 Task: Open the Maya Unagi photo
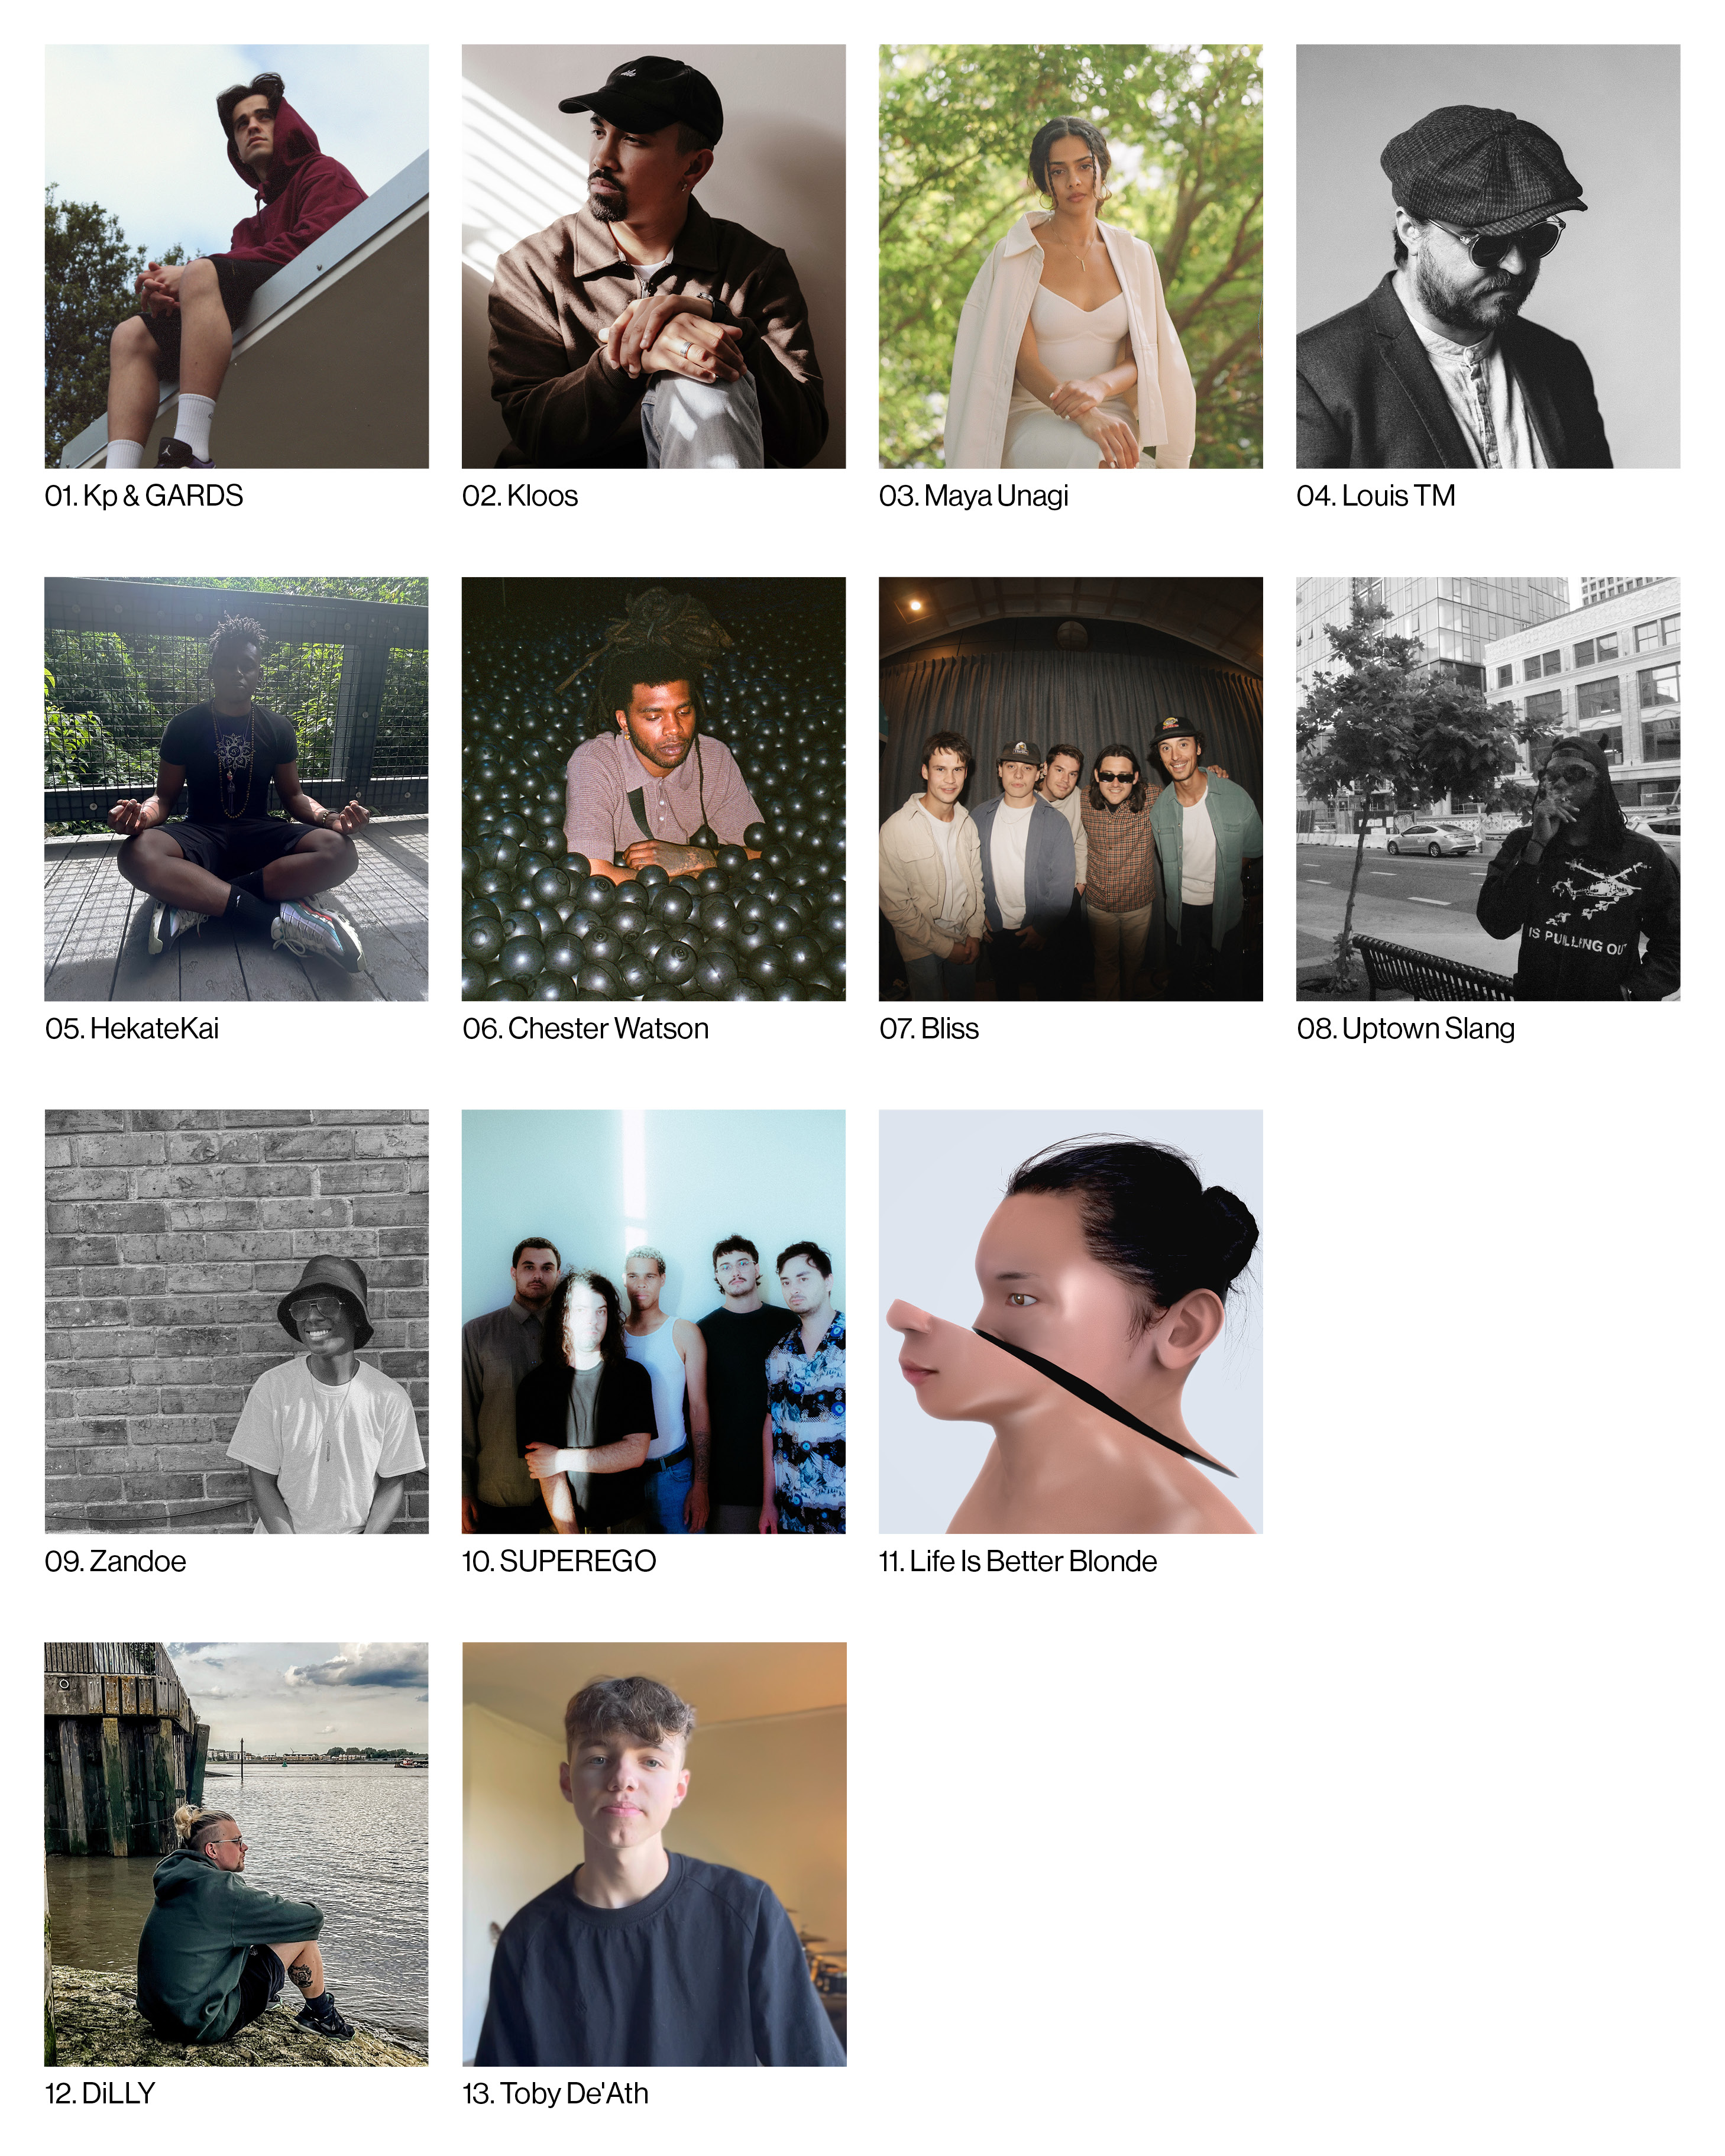pos(1070,256)
